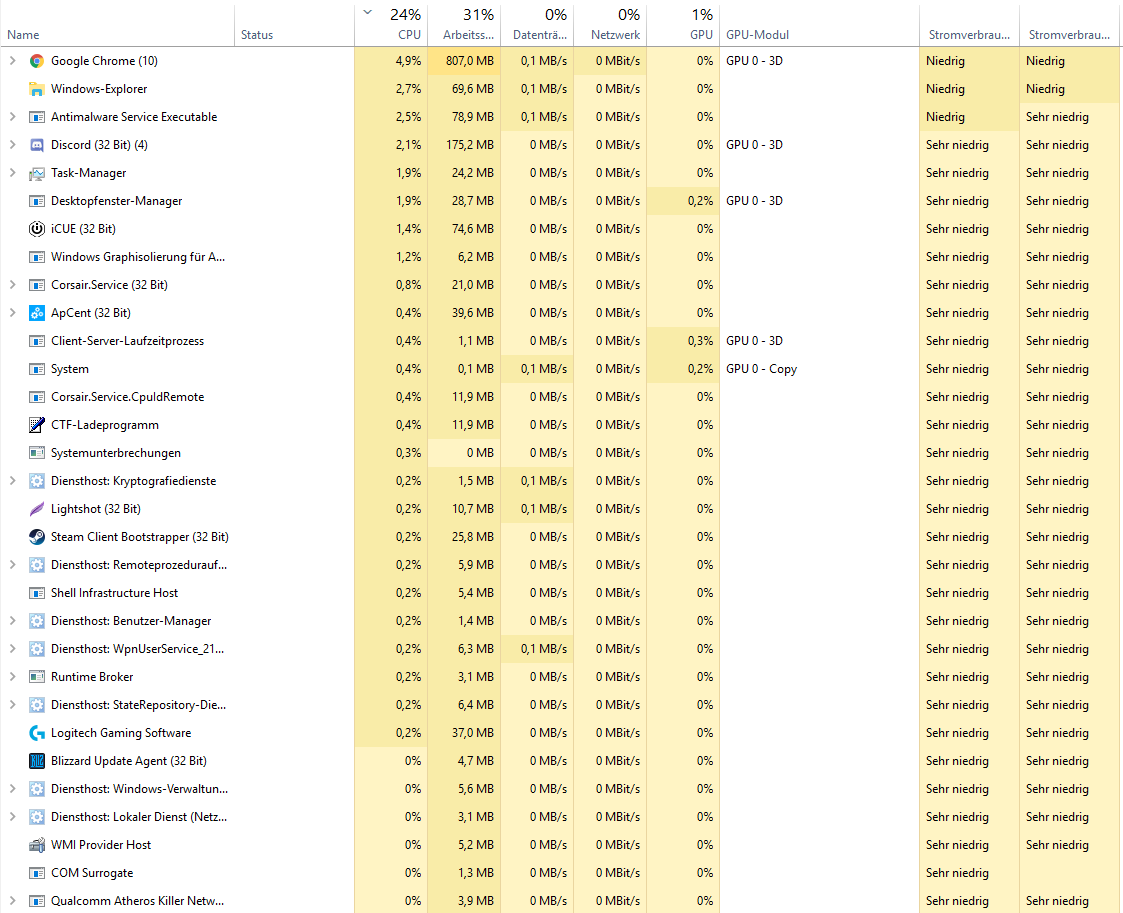Sort by Arbeitsspeicher column header
The width and height of the screenshot is (1123, 913).
tap(468, 34)
